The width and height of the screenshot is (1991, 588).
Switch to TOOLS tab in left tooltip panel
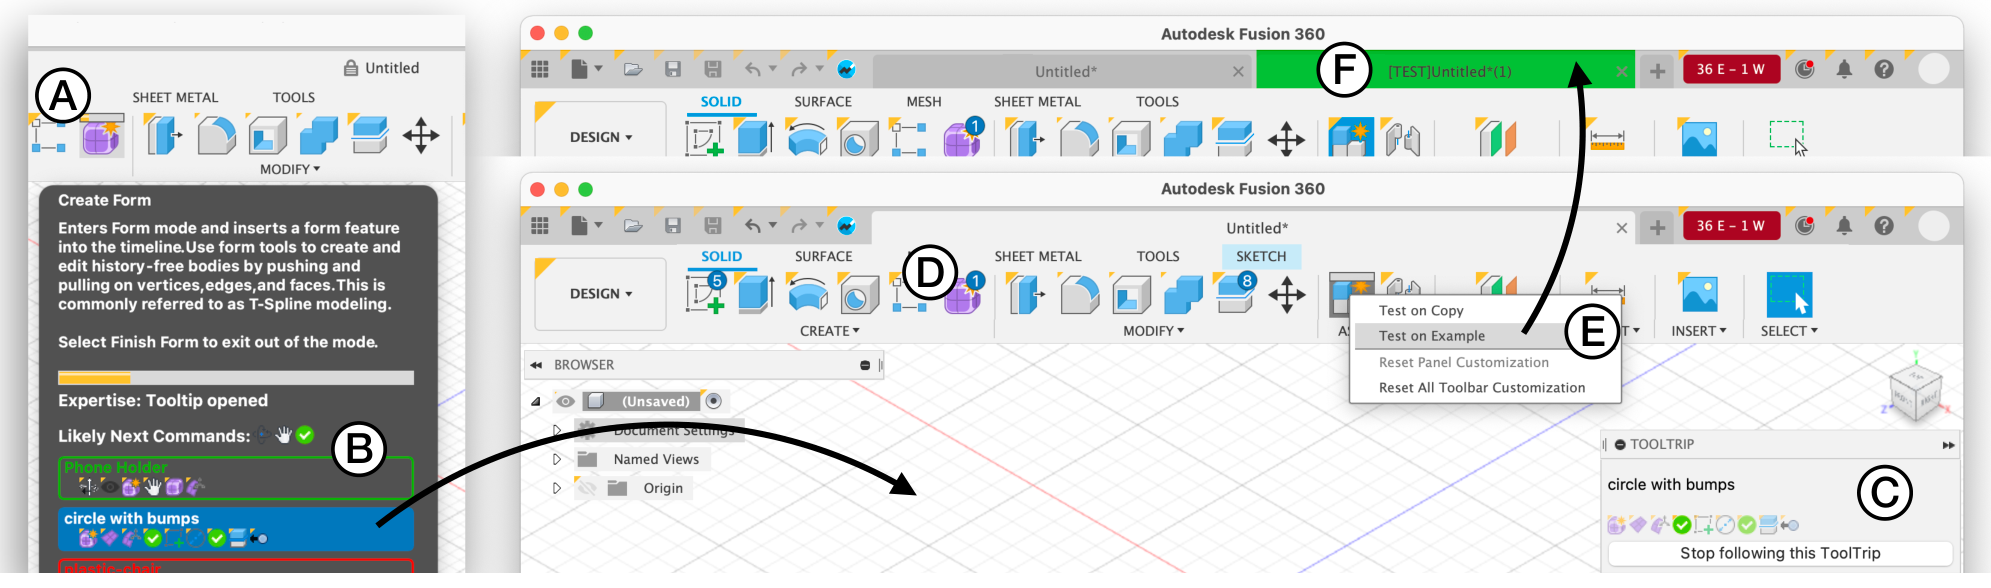point(294,97)
